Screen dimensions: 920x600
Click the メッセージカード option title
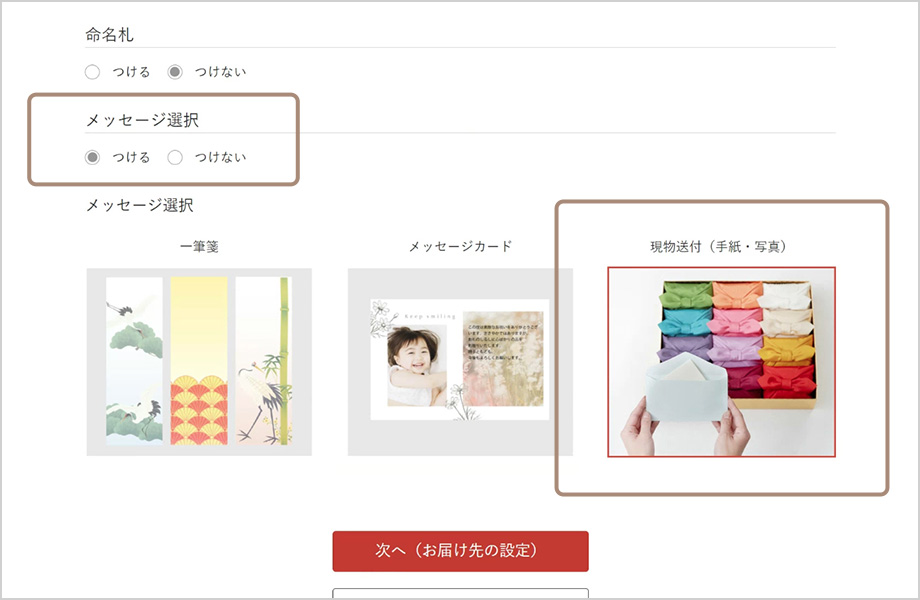460,246
